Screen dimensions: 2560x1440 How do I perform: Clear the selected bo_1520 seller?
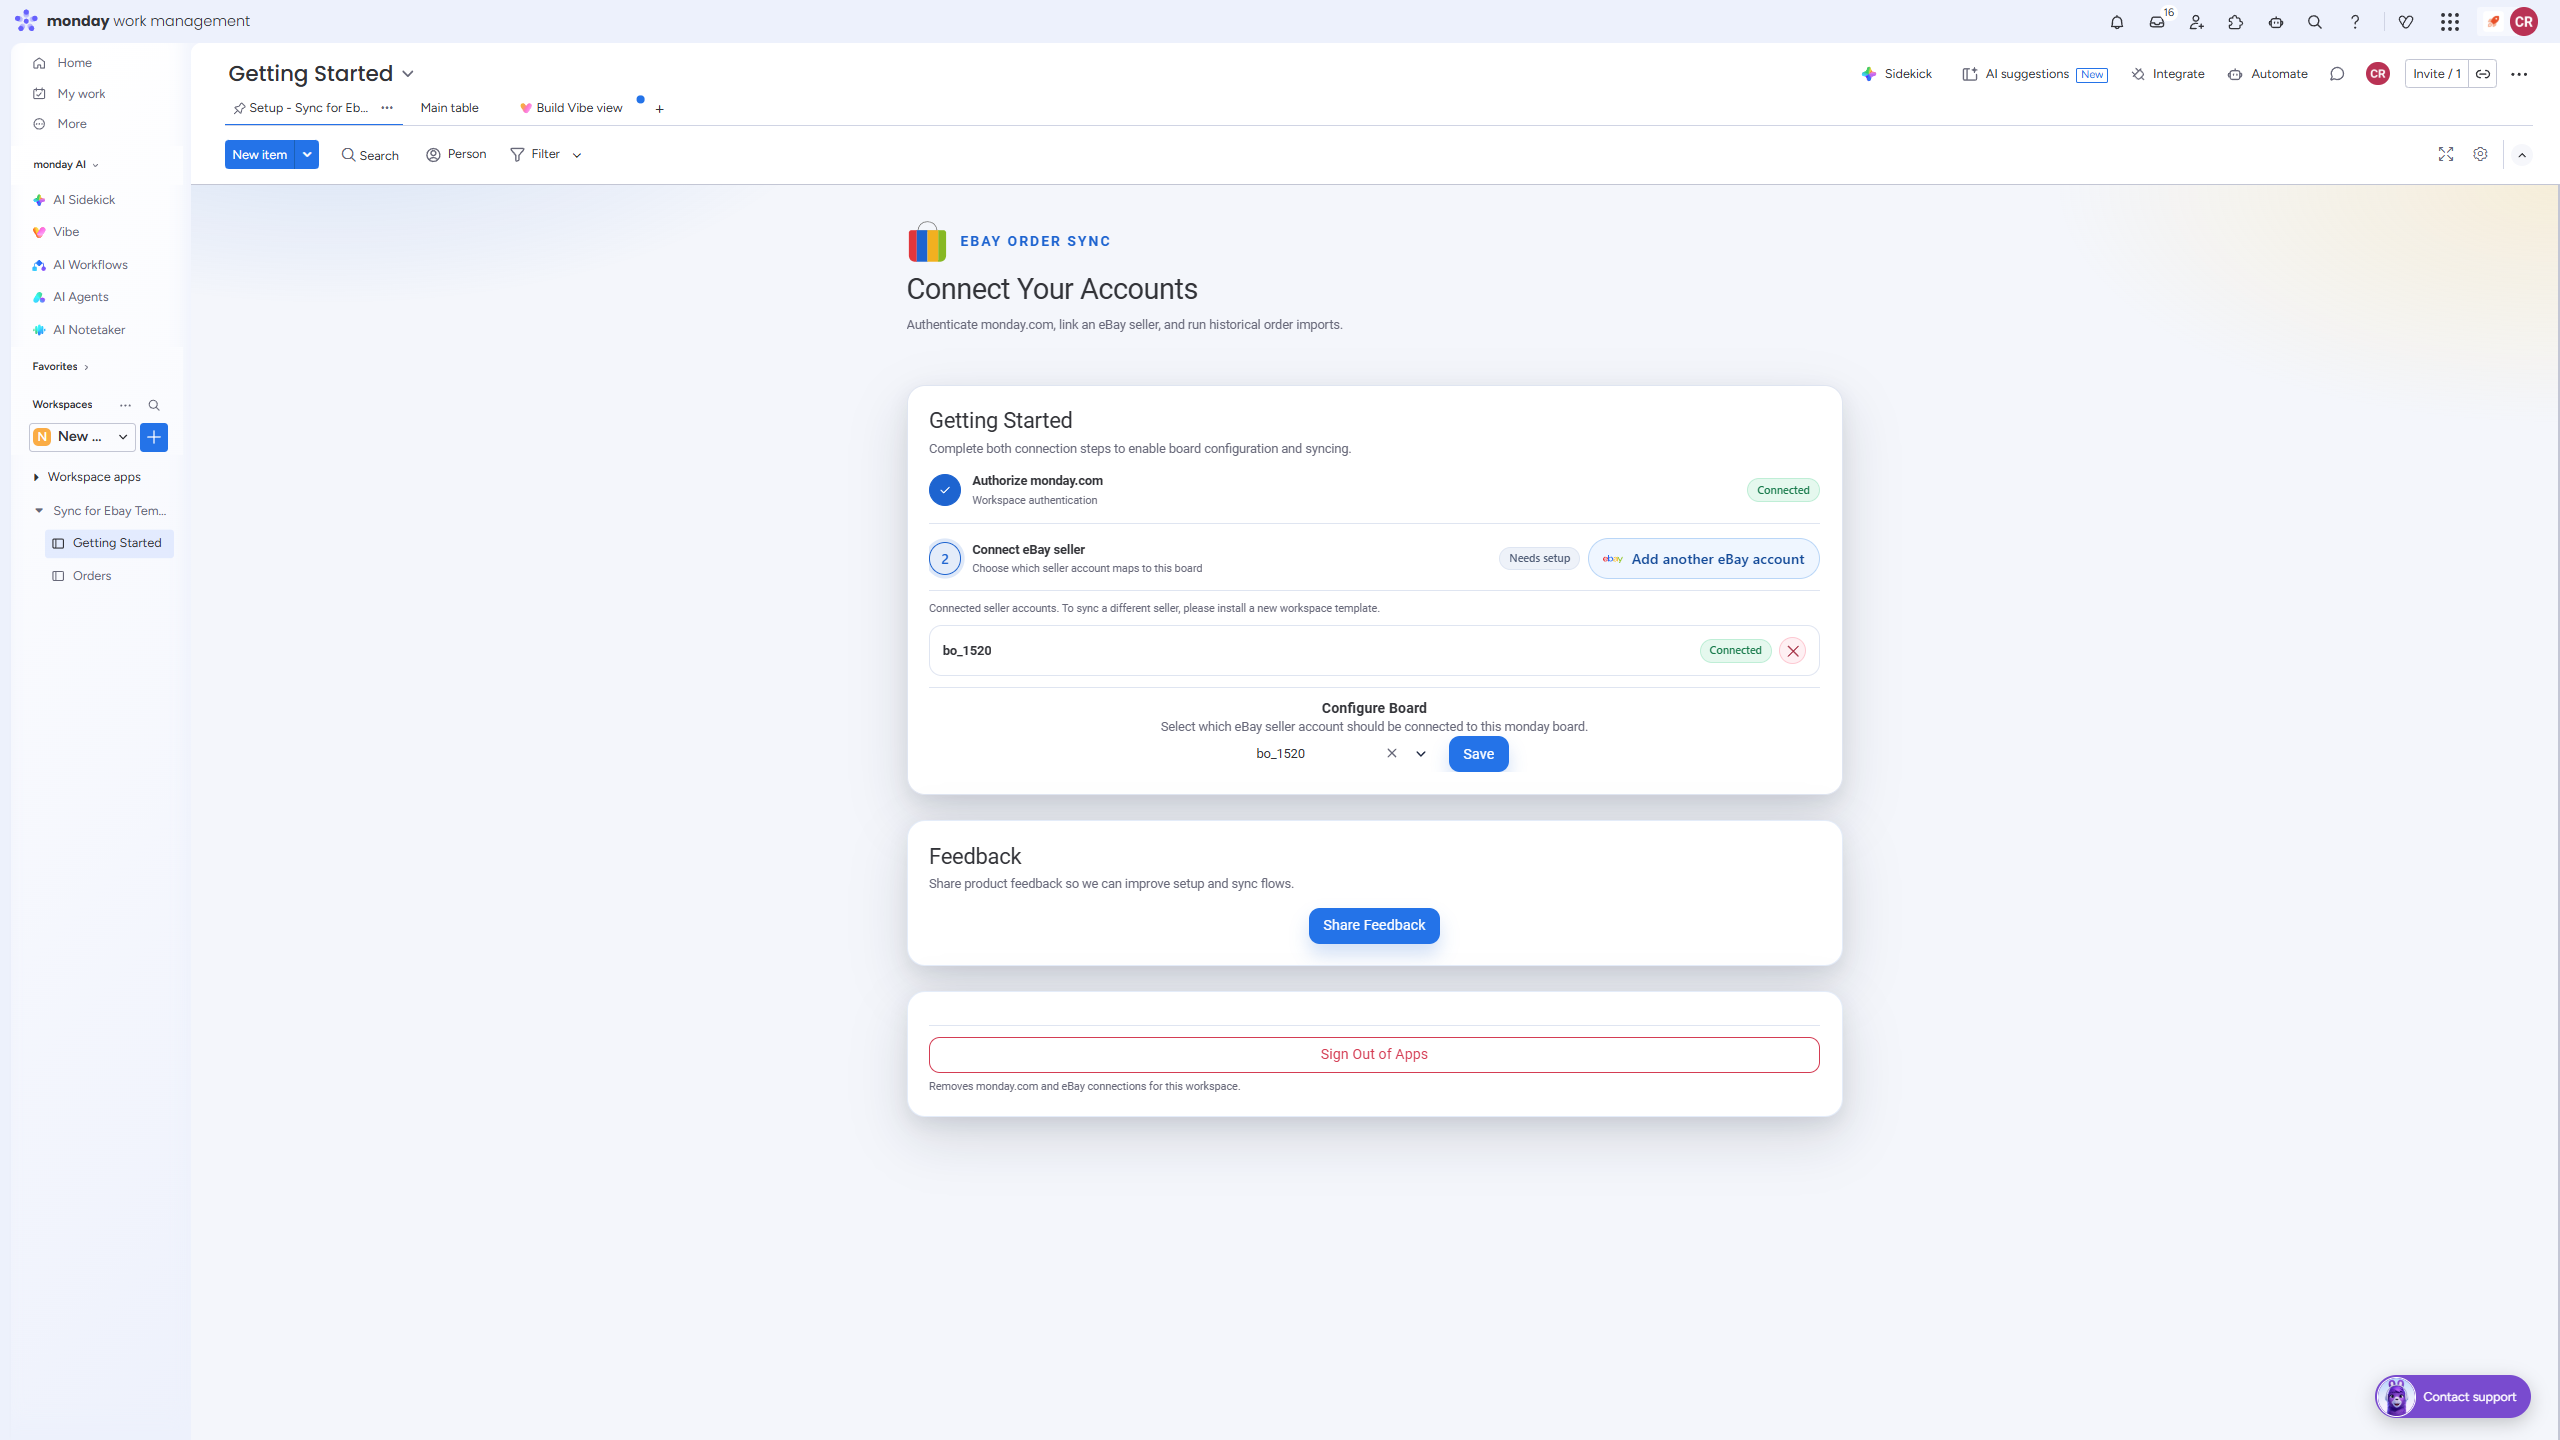(x=1391, y=753)
